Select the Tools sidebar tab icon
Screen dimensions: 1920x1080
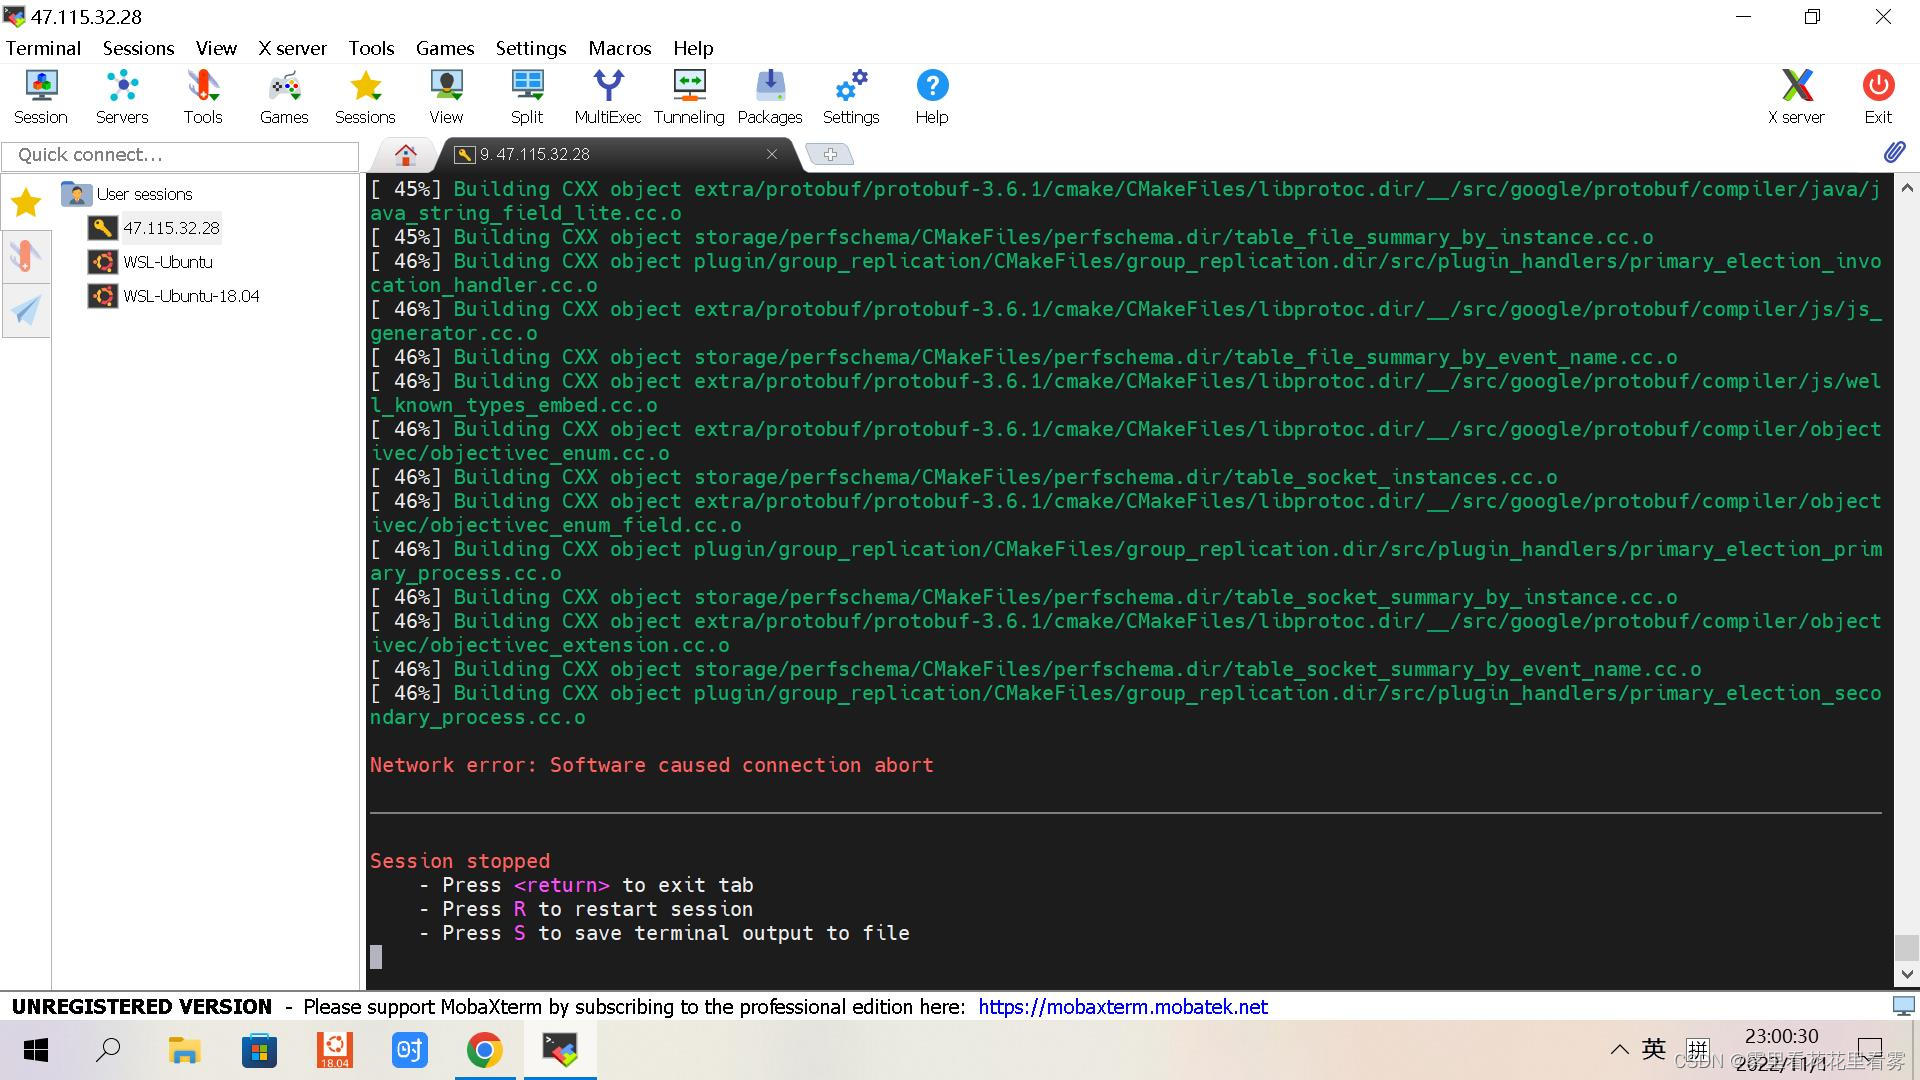pyautogui.click(x=26, y=256)
